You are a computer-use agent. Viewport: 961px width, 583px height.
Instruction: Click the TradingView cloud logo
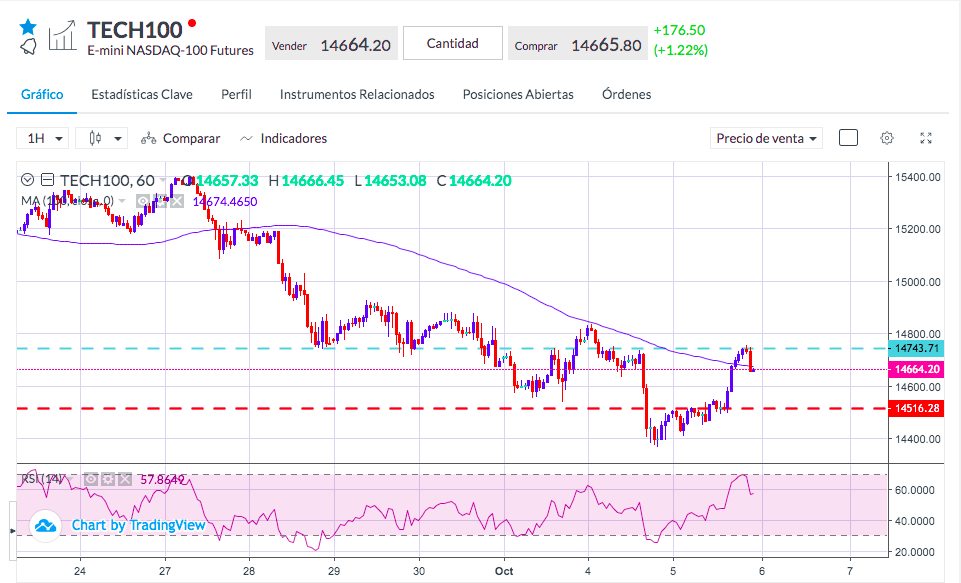[45, 526]
